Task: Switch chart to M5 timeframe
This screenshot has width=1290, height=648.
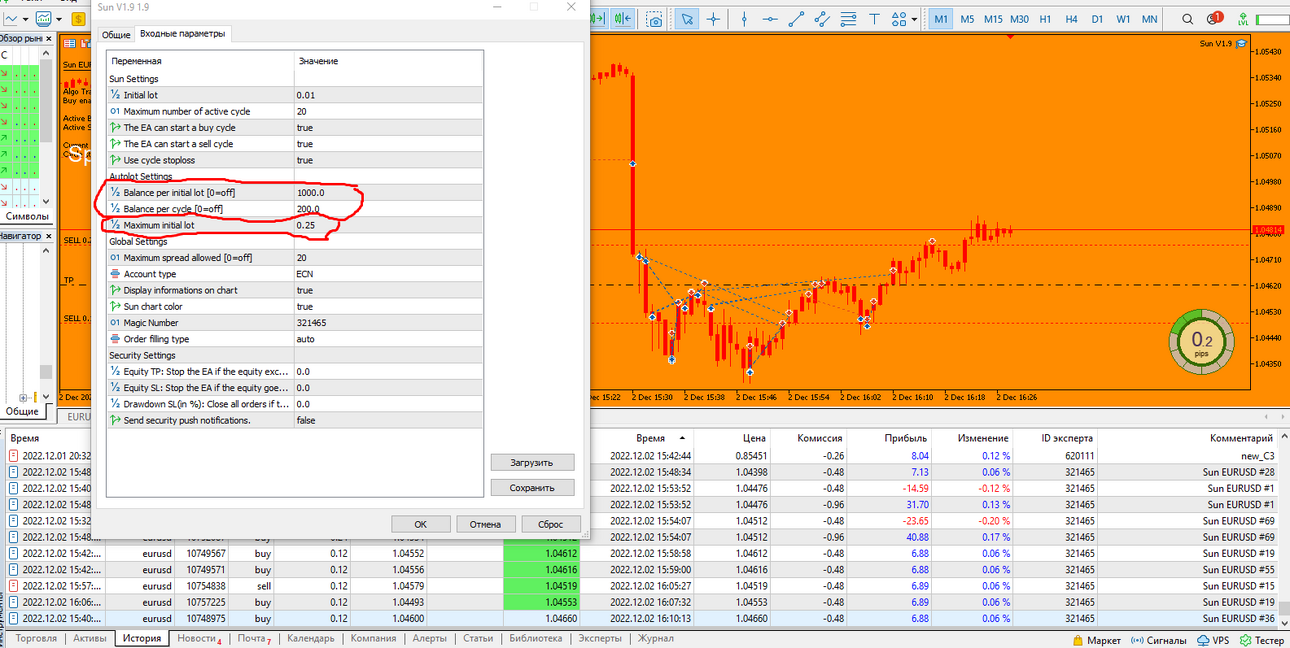Action: click(x=967, y=19)
